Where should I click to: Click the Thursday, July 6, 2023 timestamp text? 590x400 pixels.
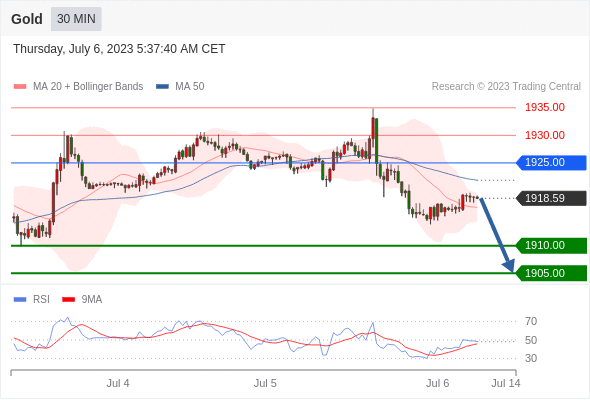119,49
